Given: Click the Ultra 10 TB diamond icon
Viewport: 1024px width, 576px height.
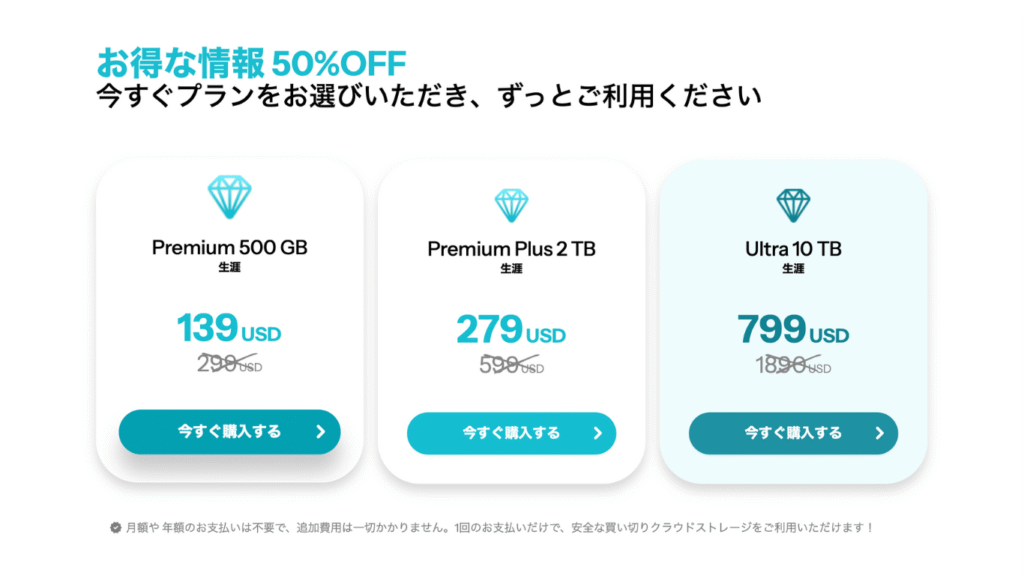Looking at the screenshot, I should pos(793,205).
